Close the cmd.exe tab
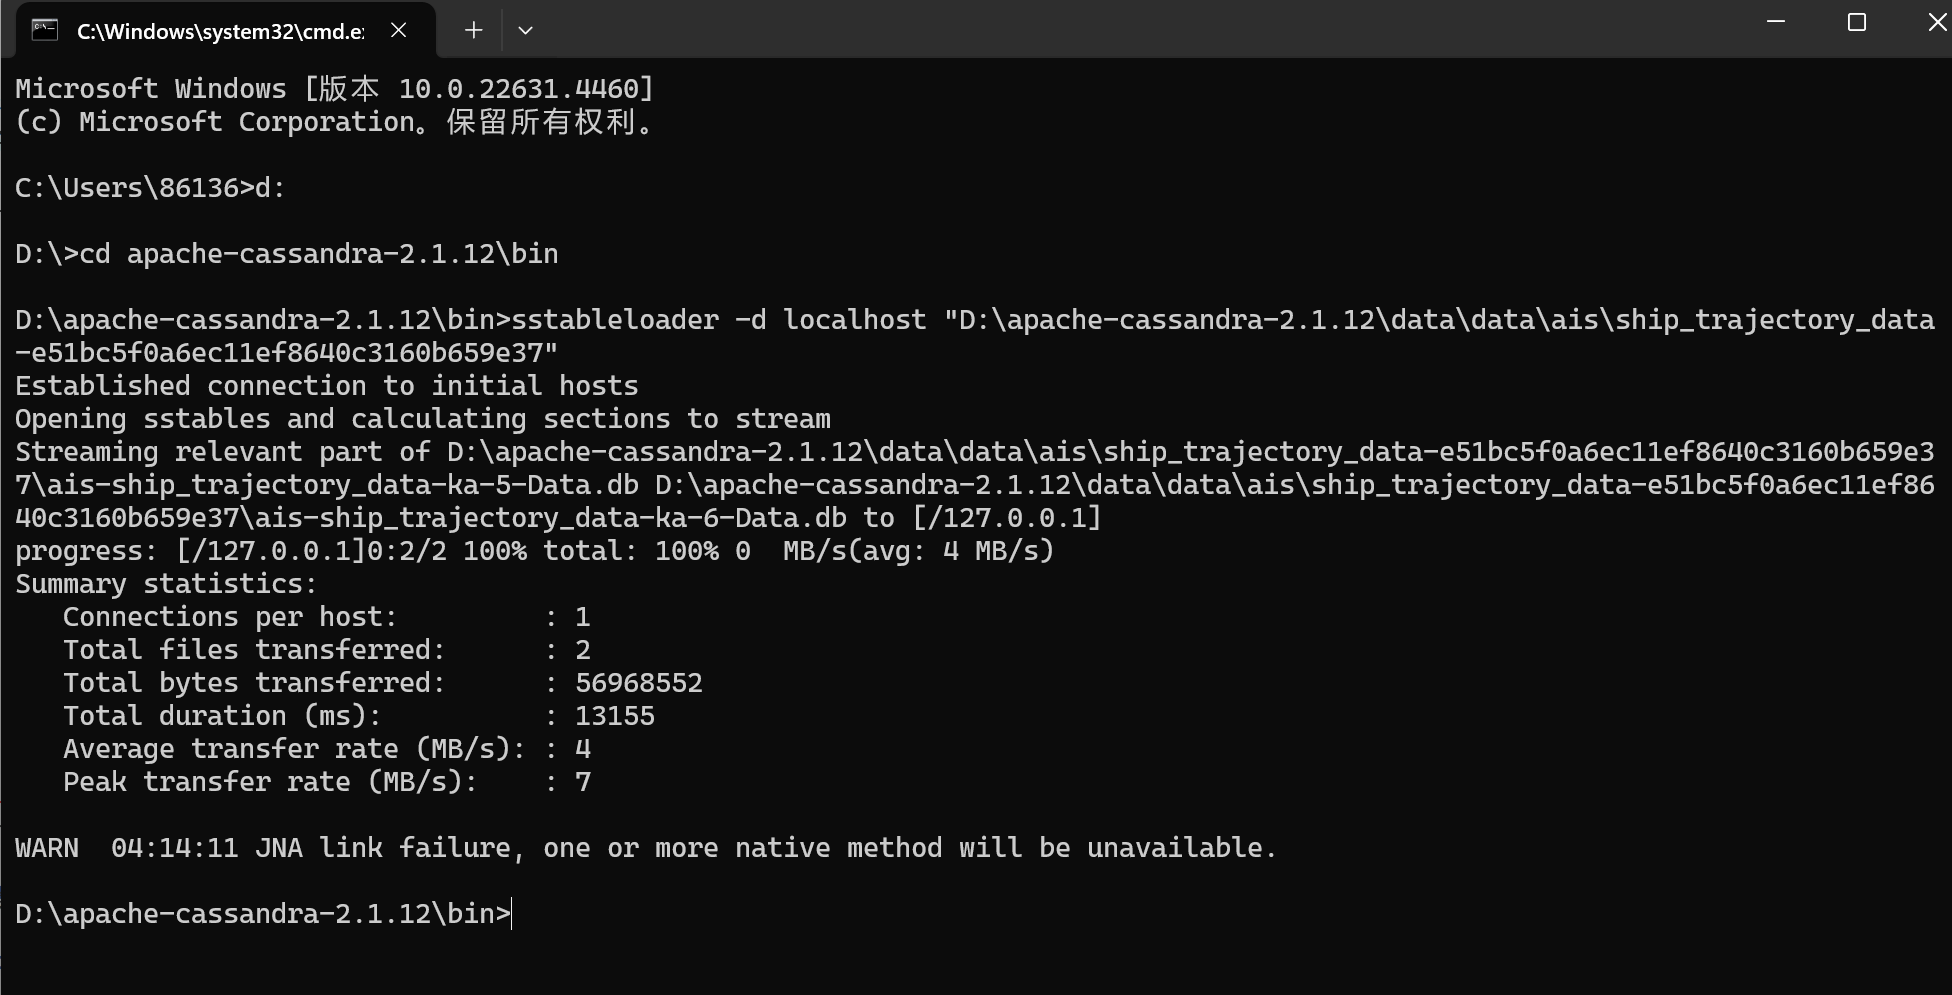 pyautogui.click(x=399, y=30)
